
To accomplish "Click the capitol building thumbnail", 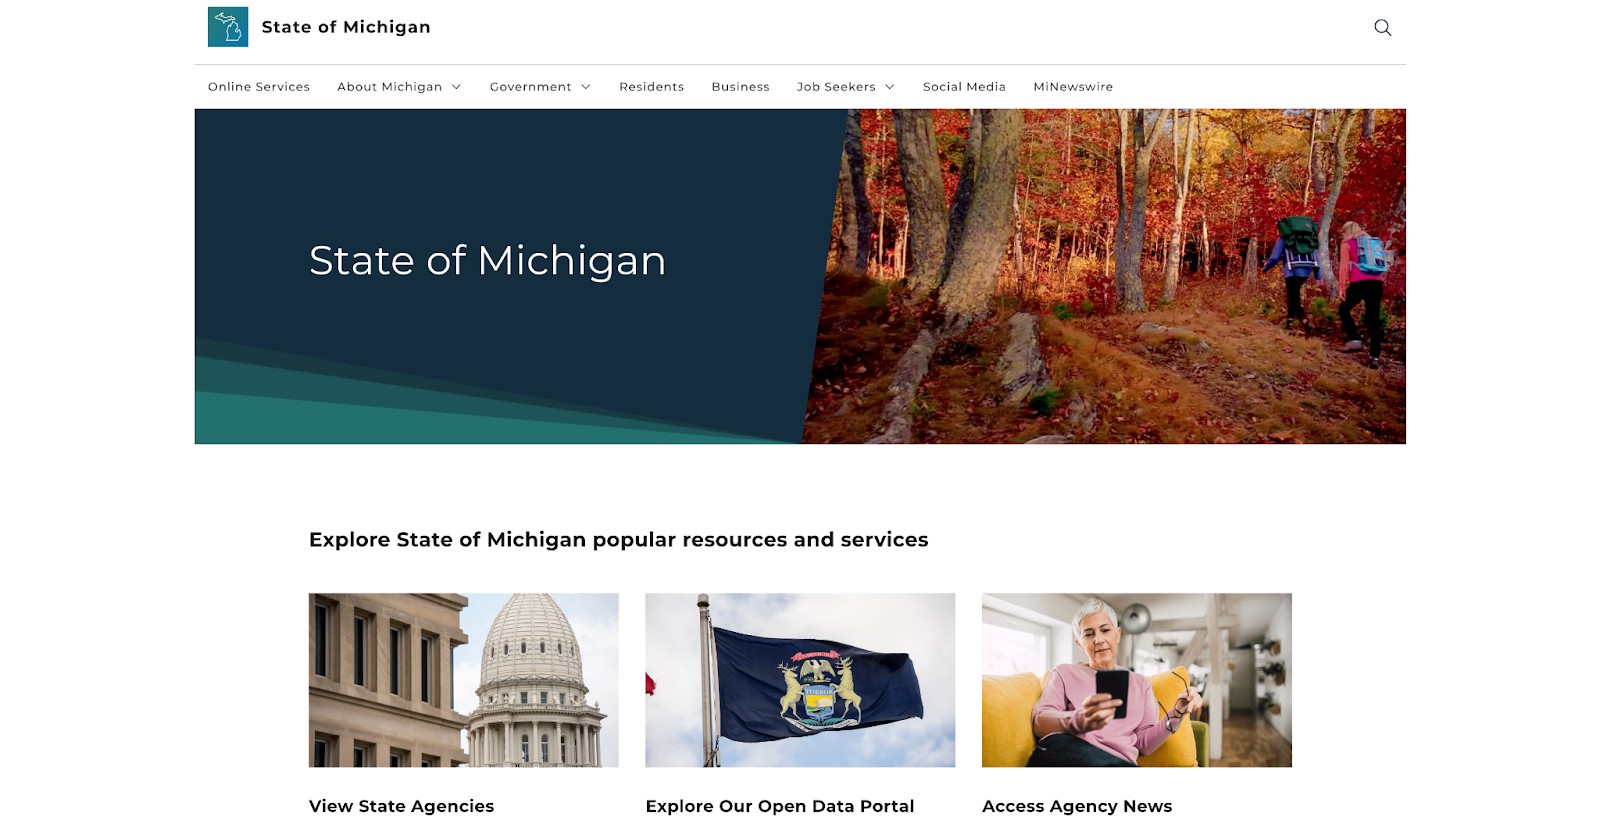I will [x=464, y=680].
